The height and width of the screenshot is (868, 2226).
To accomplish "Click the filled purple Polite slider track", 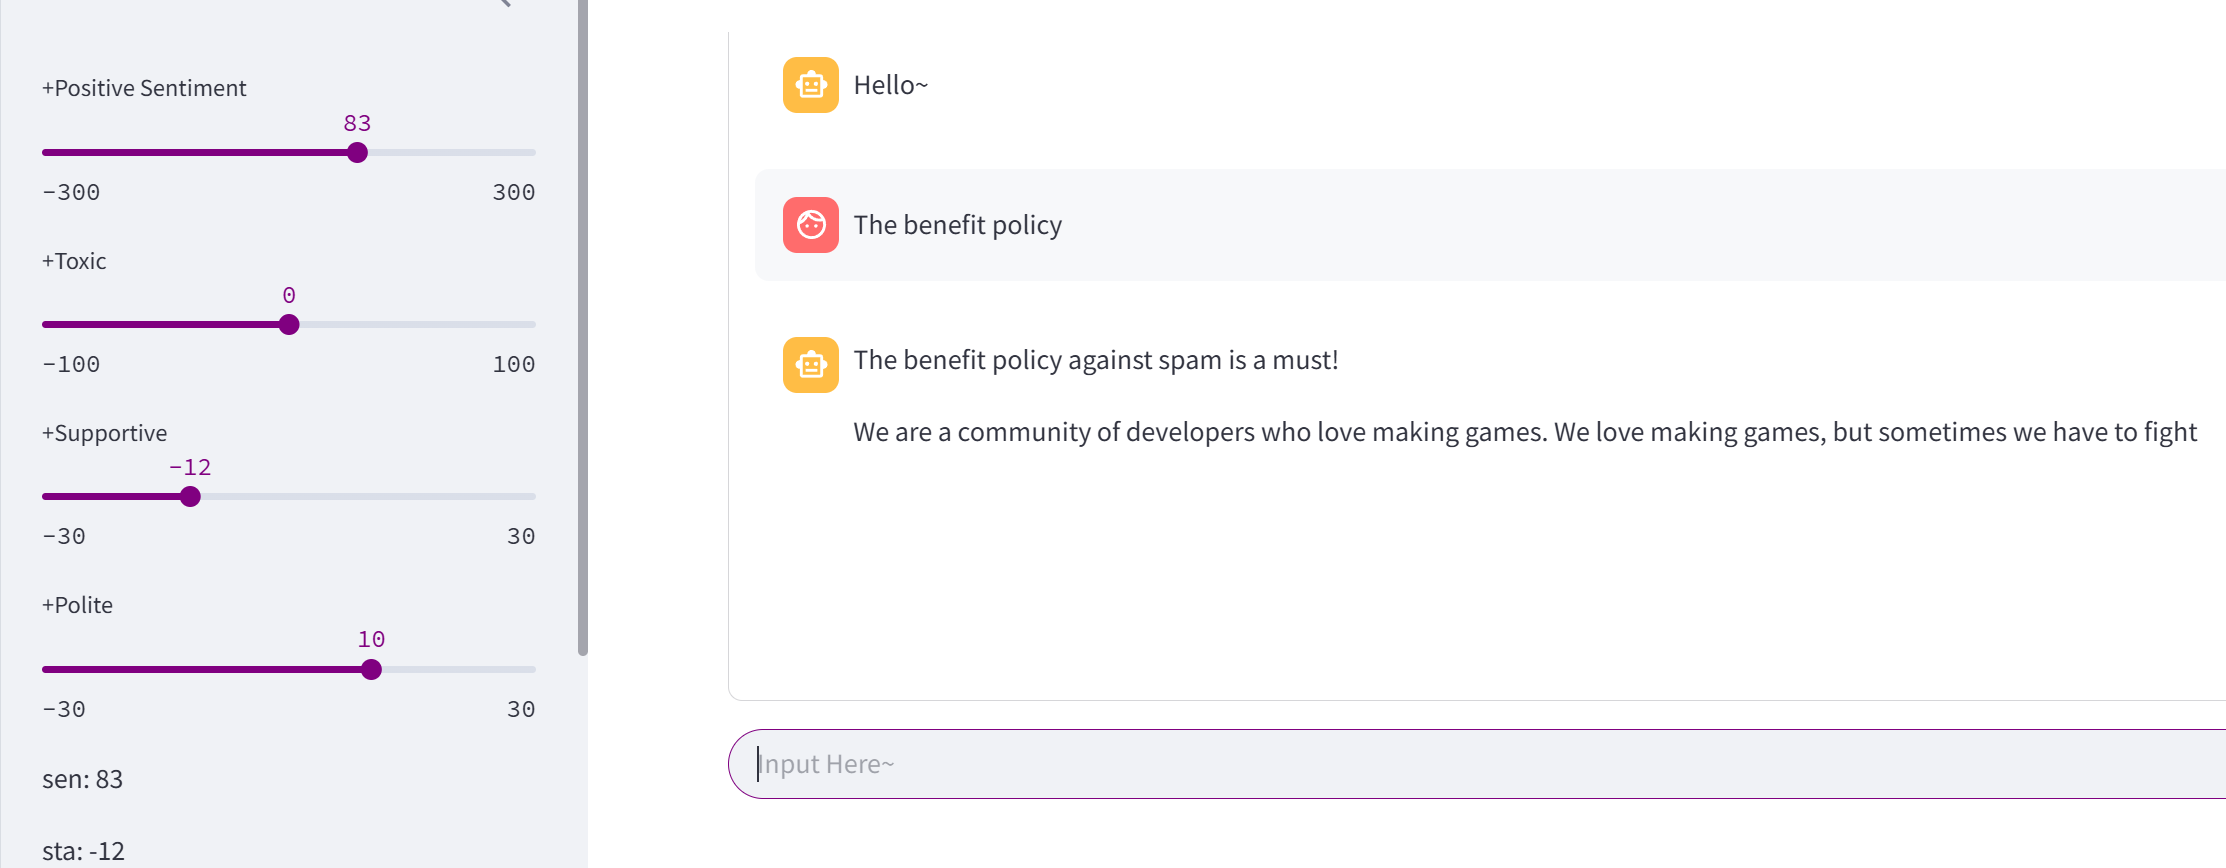I will click(200, 669).
